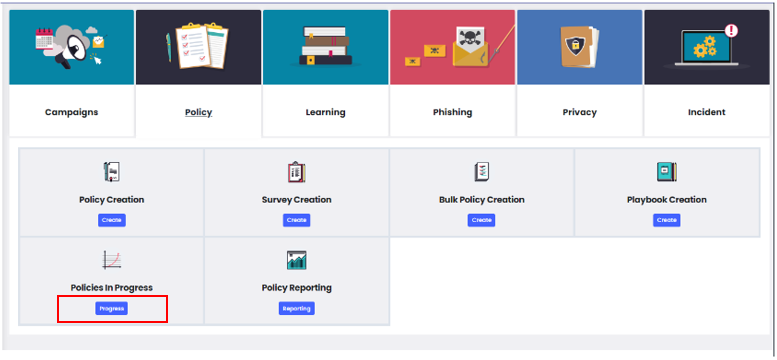Click the Policies In Progress chart icon
Screen dimensions: 777x360
tap(111, 260)
